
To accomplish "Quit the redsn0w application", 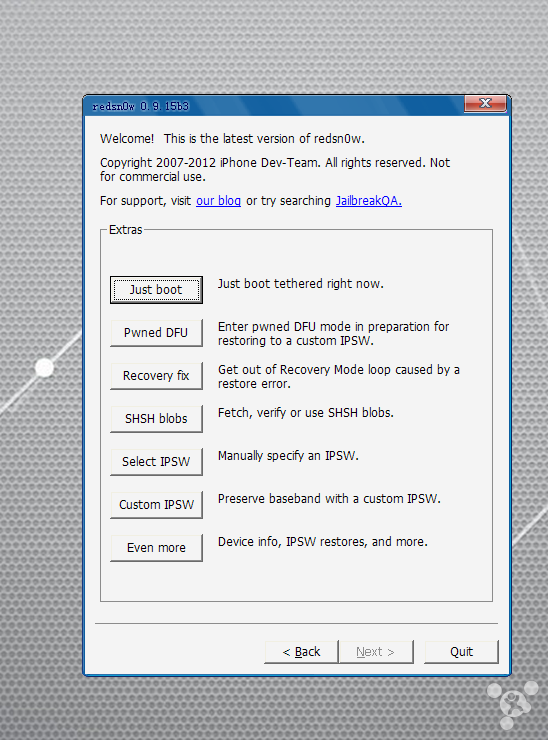I will point(461,652).
